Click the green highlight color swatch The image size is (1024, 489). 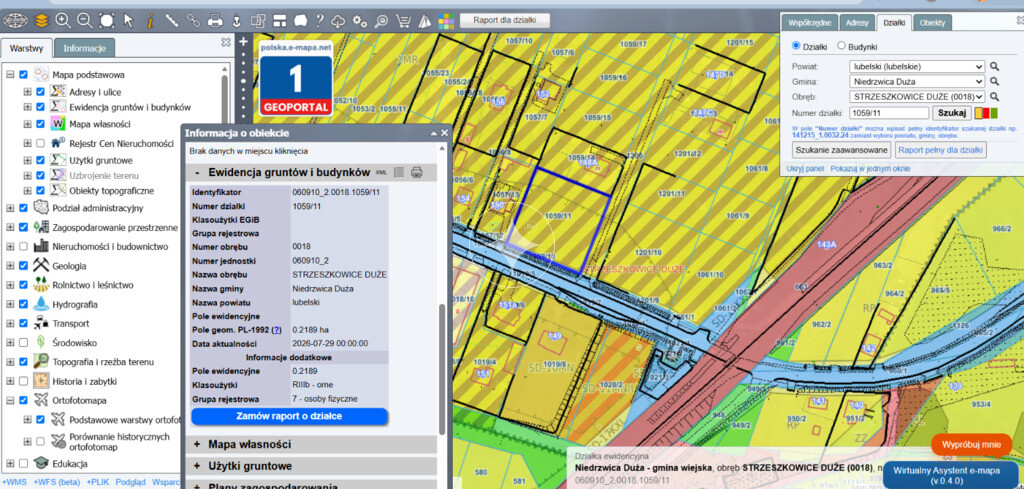pos(994,113)
